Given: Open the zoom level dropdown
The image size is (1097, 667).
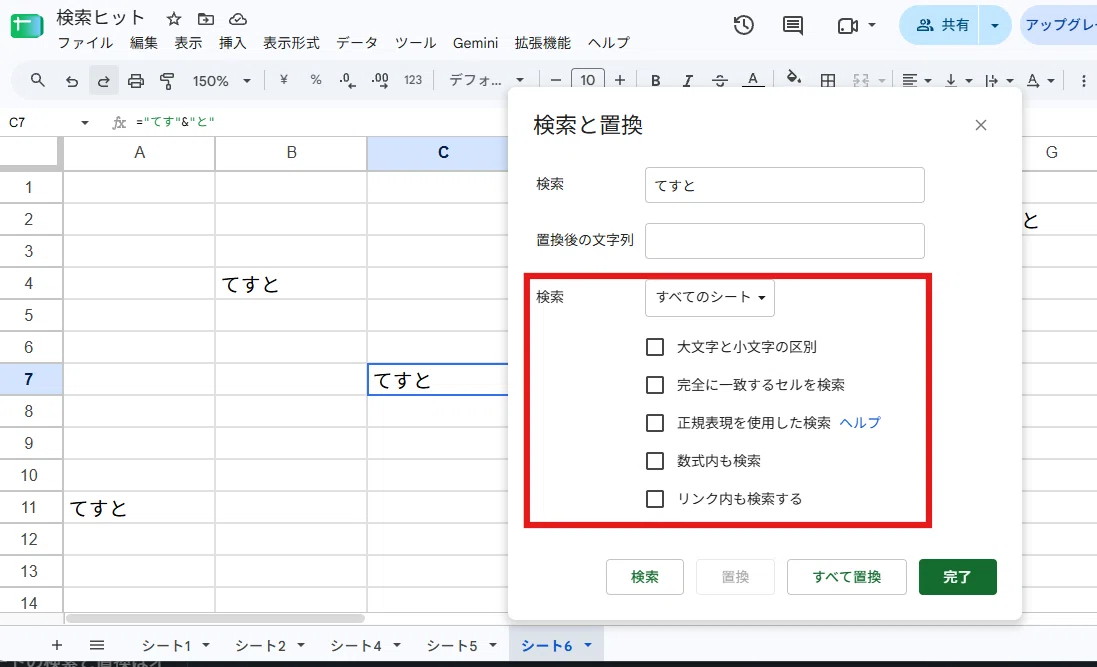Looking at the screenshot, I should point(222,81).
